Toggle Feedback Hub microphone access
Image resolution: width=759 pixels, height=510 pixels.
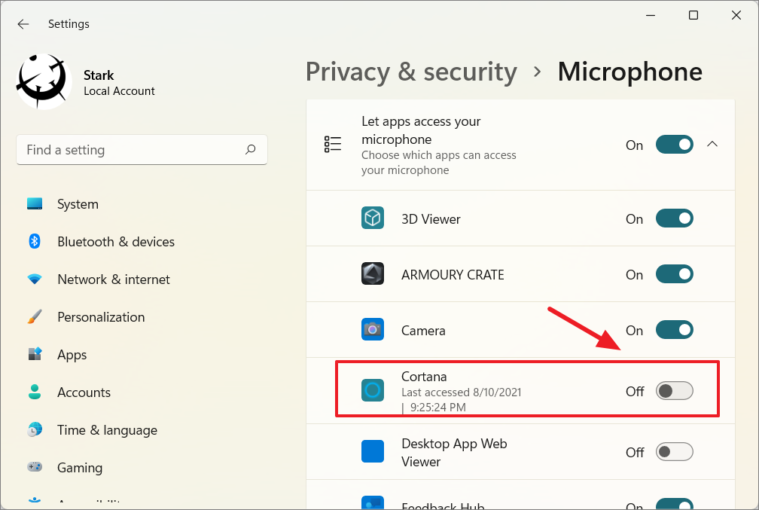pyautogui.click(x=674, y=504)
